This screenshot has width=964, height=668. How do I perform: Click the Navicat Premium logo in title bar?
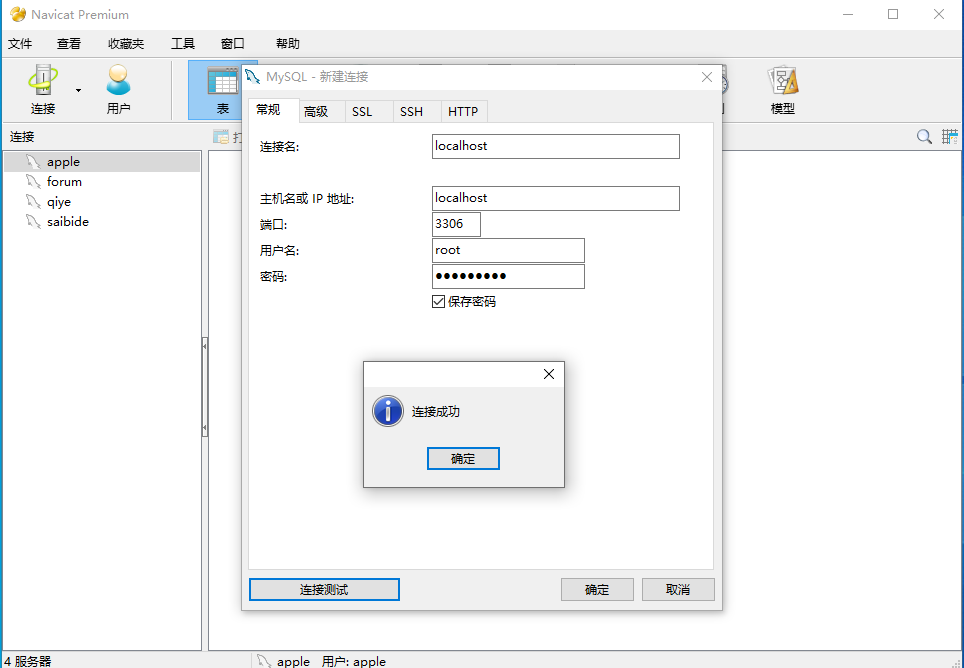(18, 14)
